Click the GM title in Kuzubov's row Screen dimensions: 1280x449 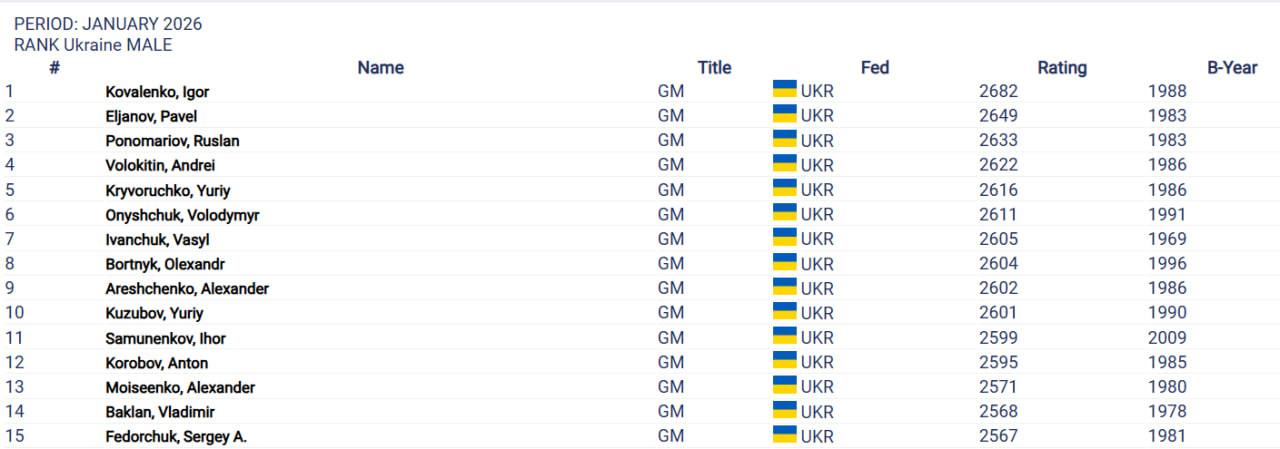pos(671,313)
